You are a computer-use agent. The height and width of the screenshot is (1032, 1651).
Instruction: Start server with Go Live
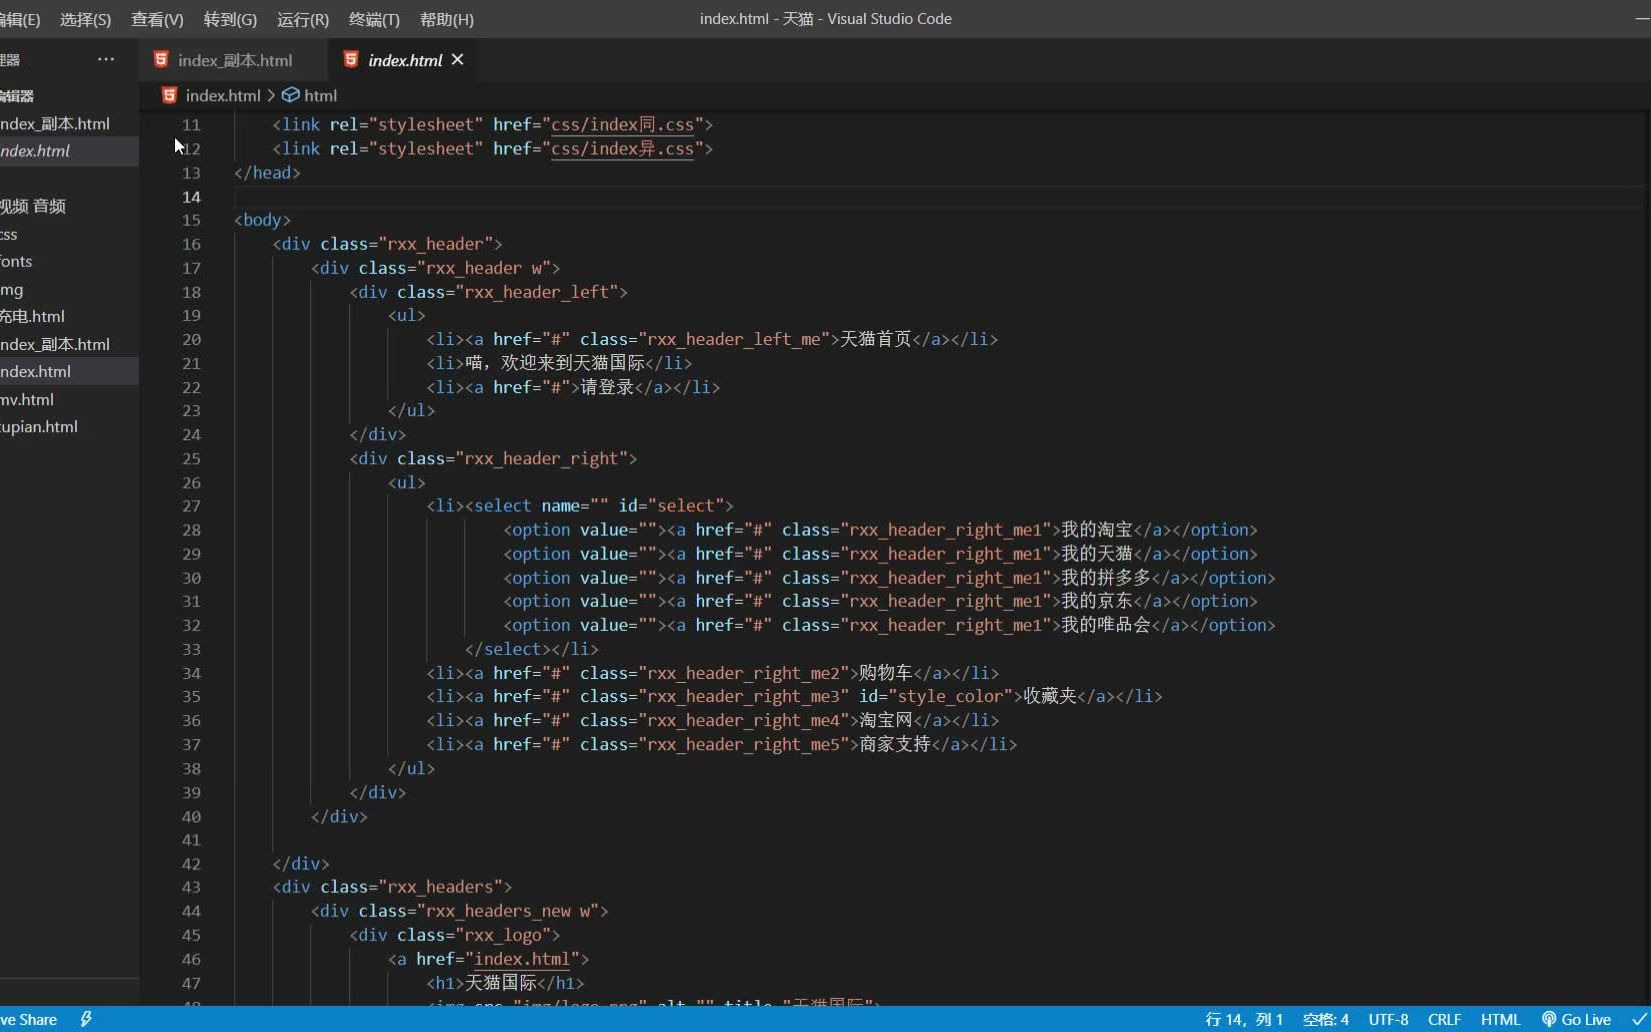click(1576, 1019)
